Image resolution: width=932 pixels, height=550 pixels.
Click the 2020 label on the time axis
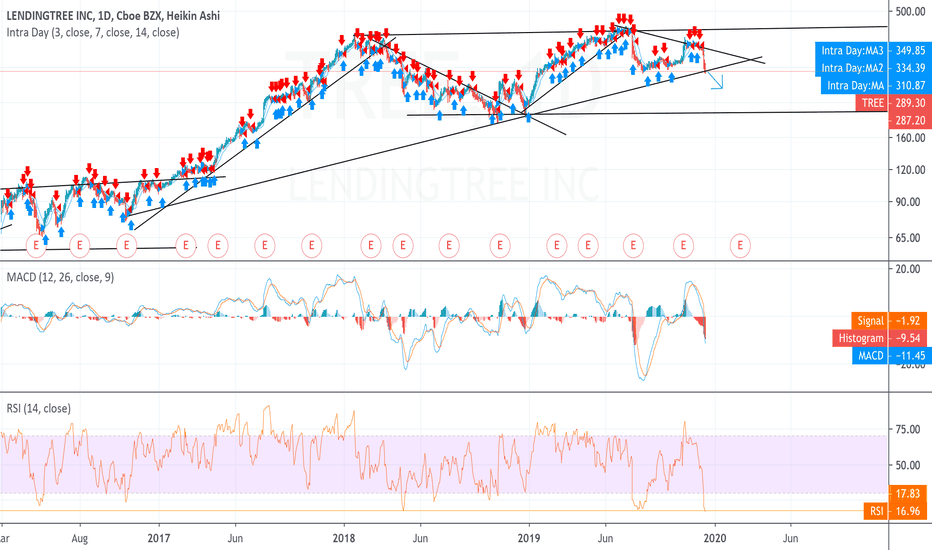tap(715, 538)
